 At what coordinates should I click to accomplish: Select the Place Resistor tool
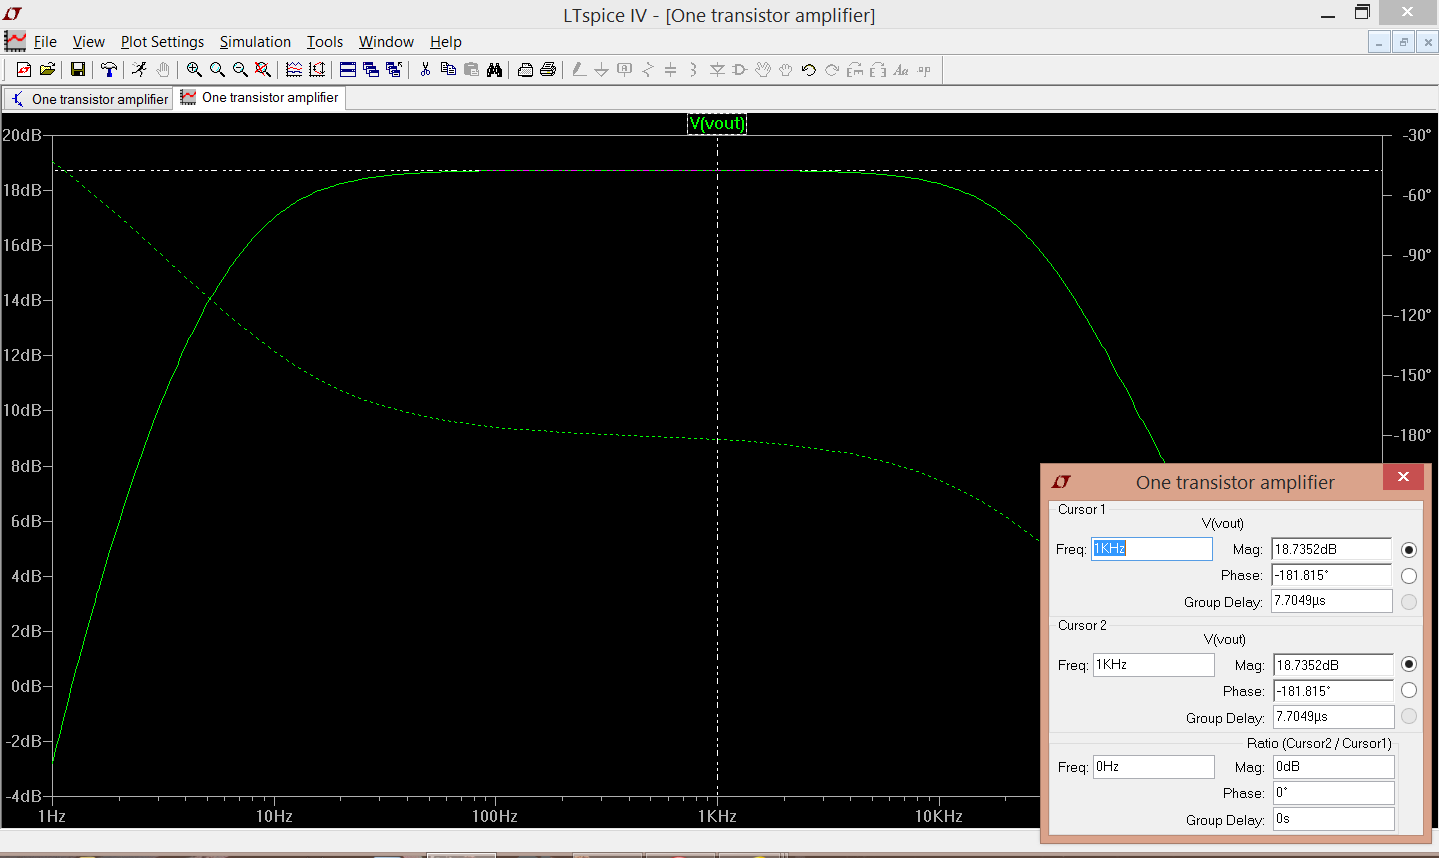647,69
